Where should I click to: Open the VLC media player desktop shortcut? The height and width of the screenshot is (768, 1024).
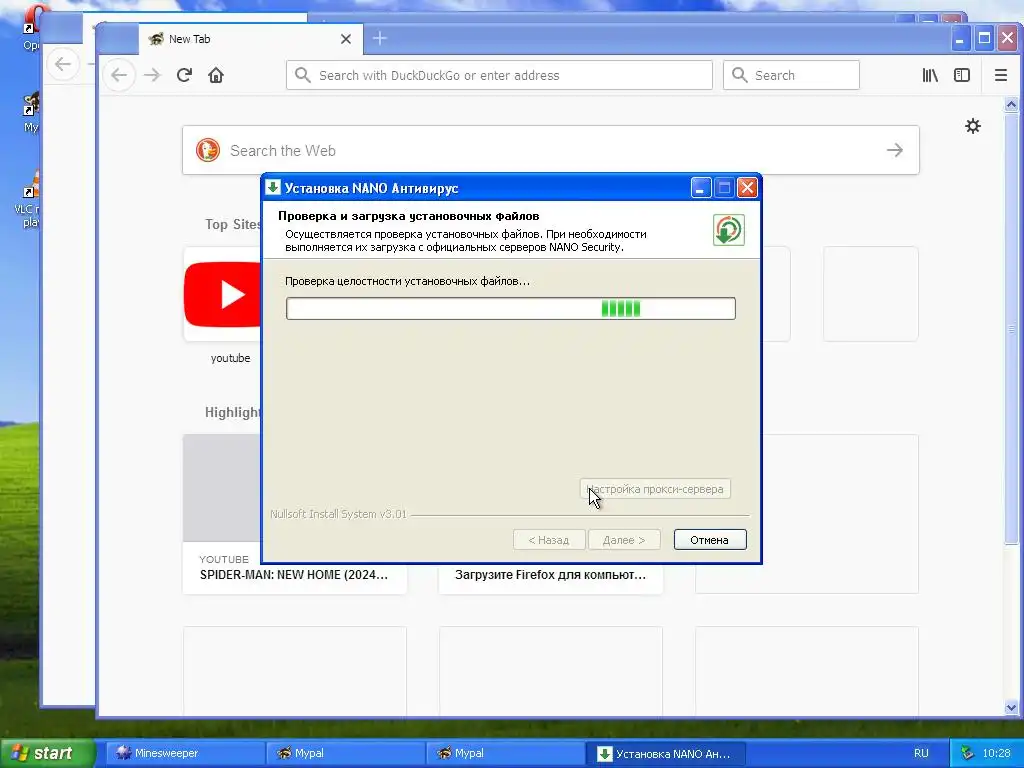27,199
